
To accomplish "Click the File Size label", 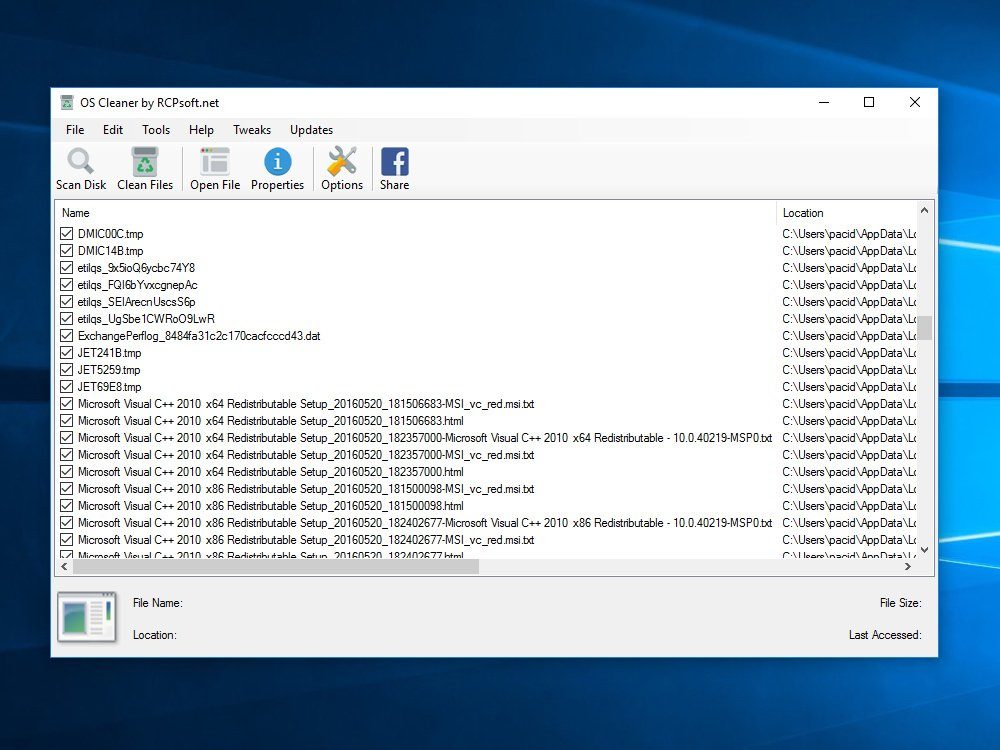I will [901, 603].
